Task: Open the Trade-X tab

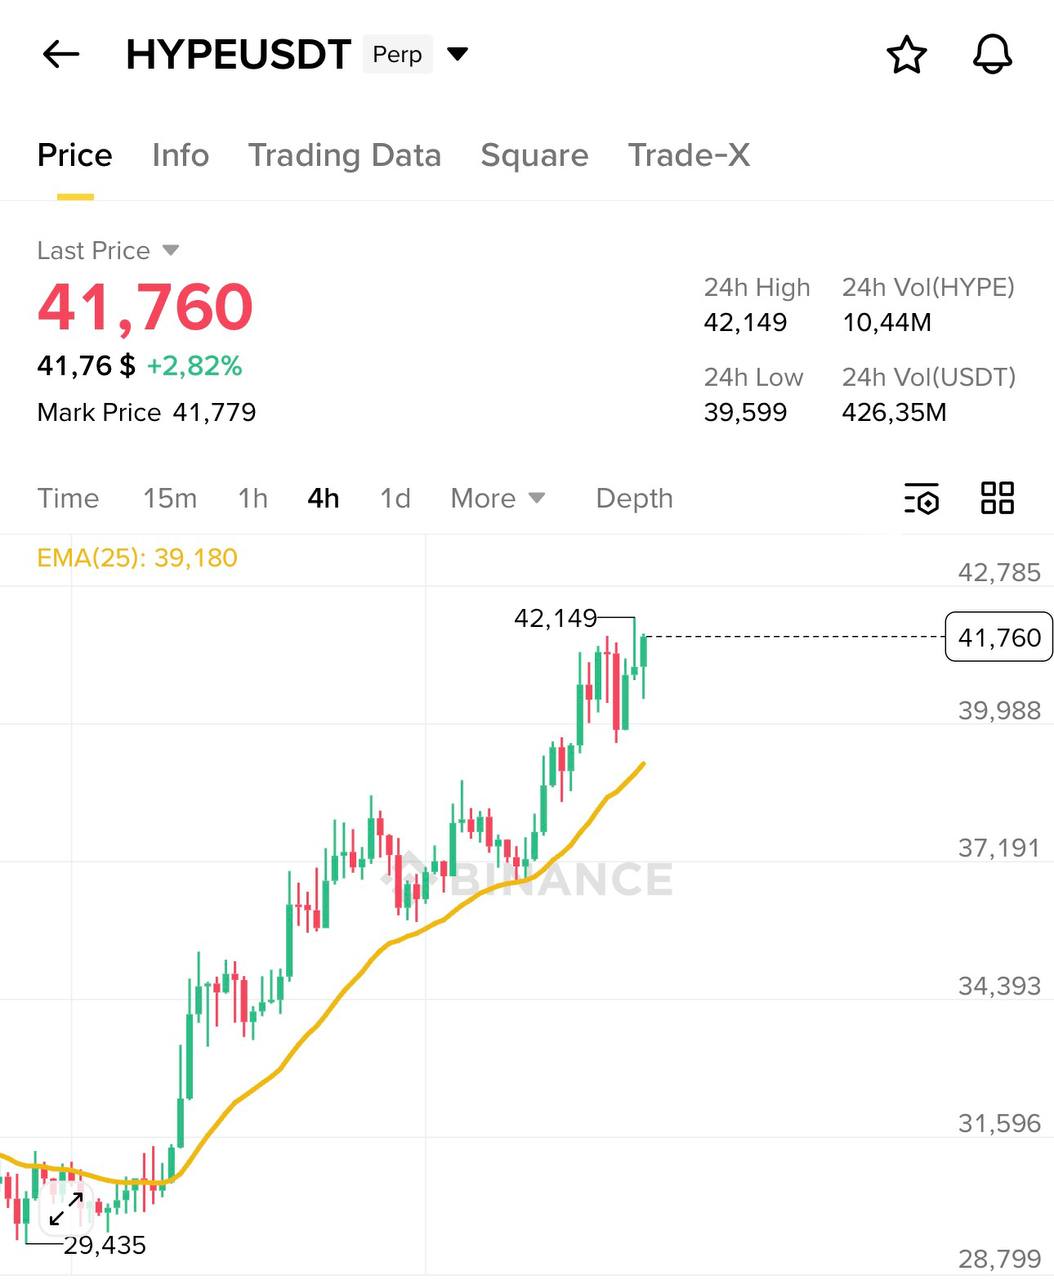Action: tap(688, 156)
